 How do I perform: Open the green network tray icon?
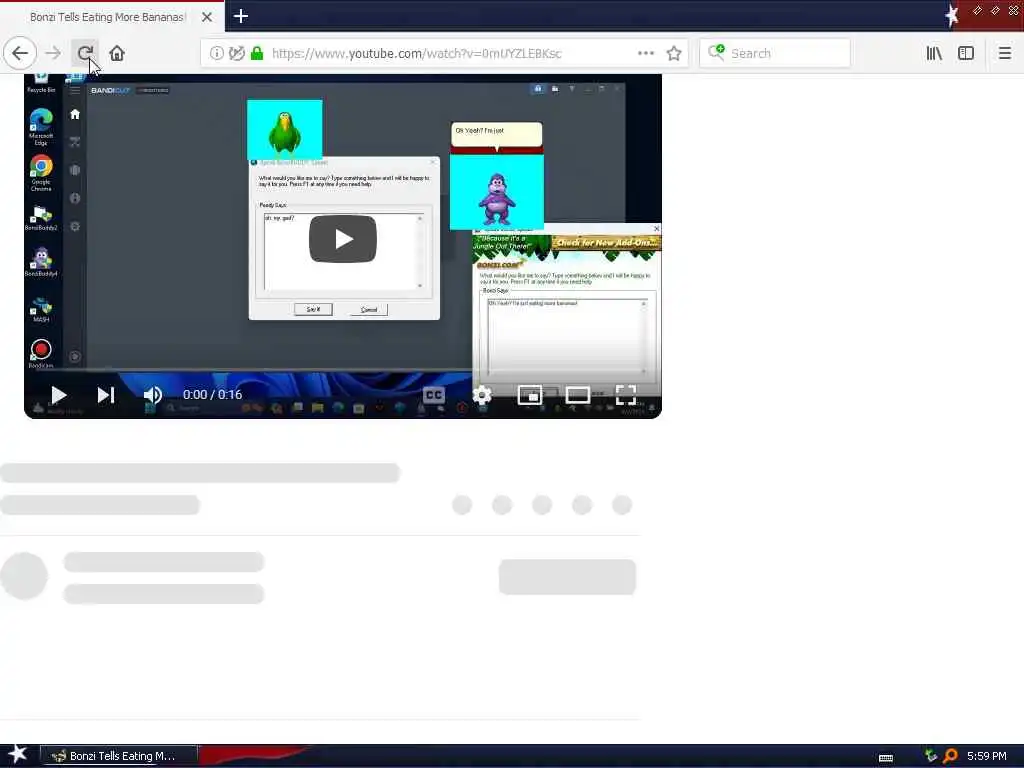(x=931, y=756)
